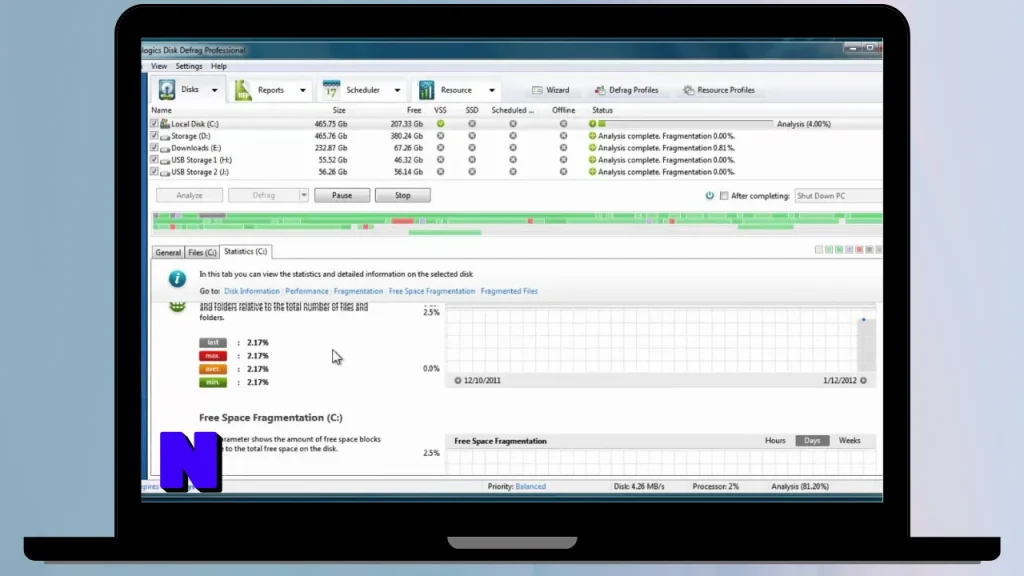Click the blue info icon in Statistics tab
The height and width of the screenshot is (576, 1024).
coord(177,279)
